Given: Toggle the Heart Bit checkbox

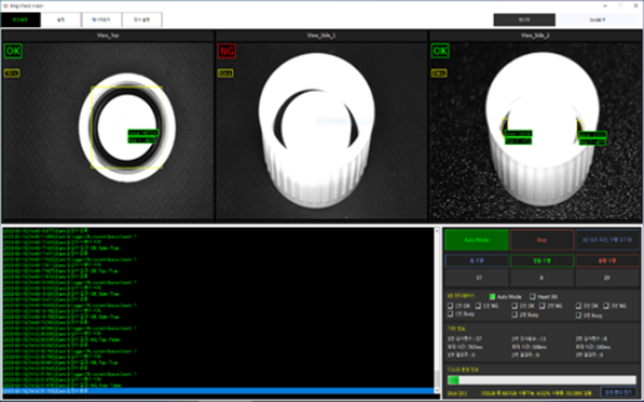Looking at the screenshot, I should click(x=533, y=296).
